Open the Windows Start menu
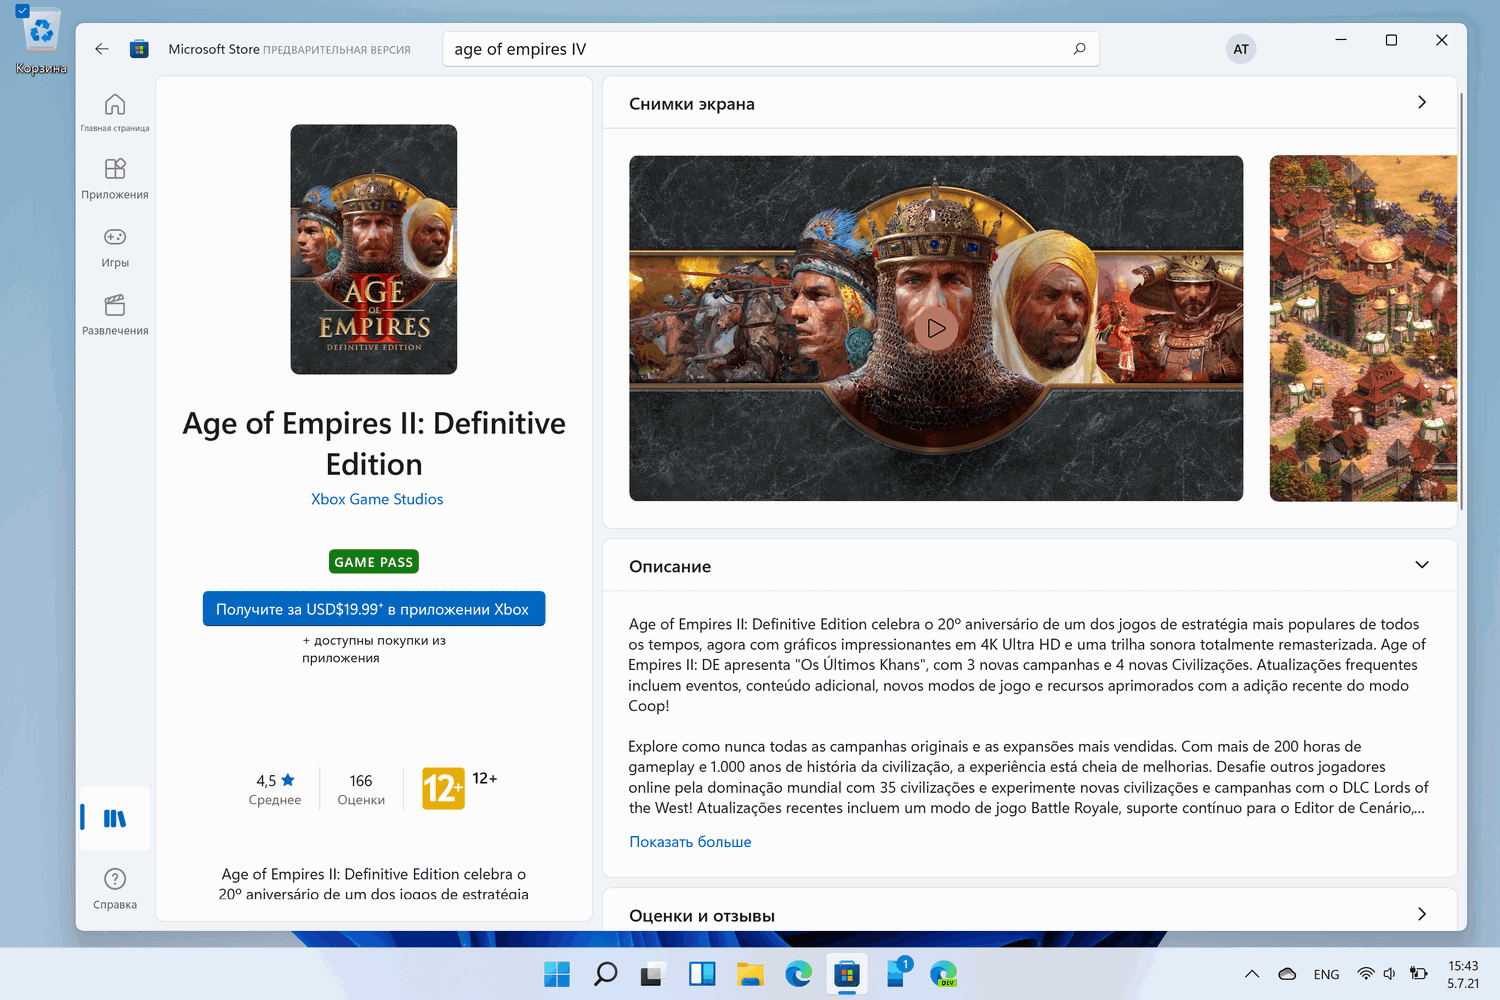 coord(557,974)
